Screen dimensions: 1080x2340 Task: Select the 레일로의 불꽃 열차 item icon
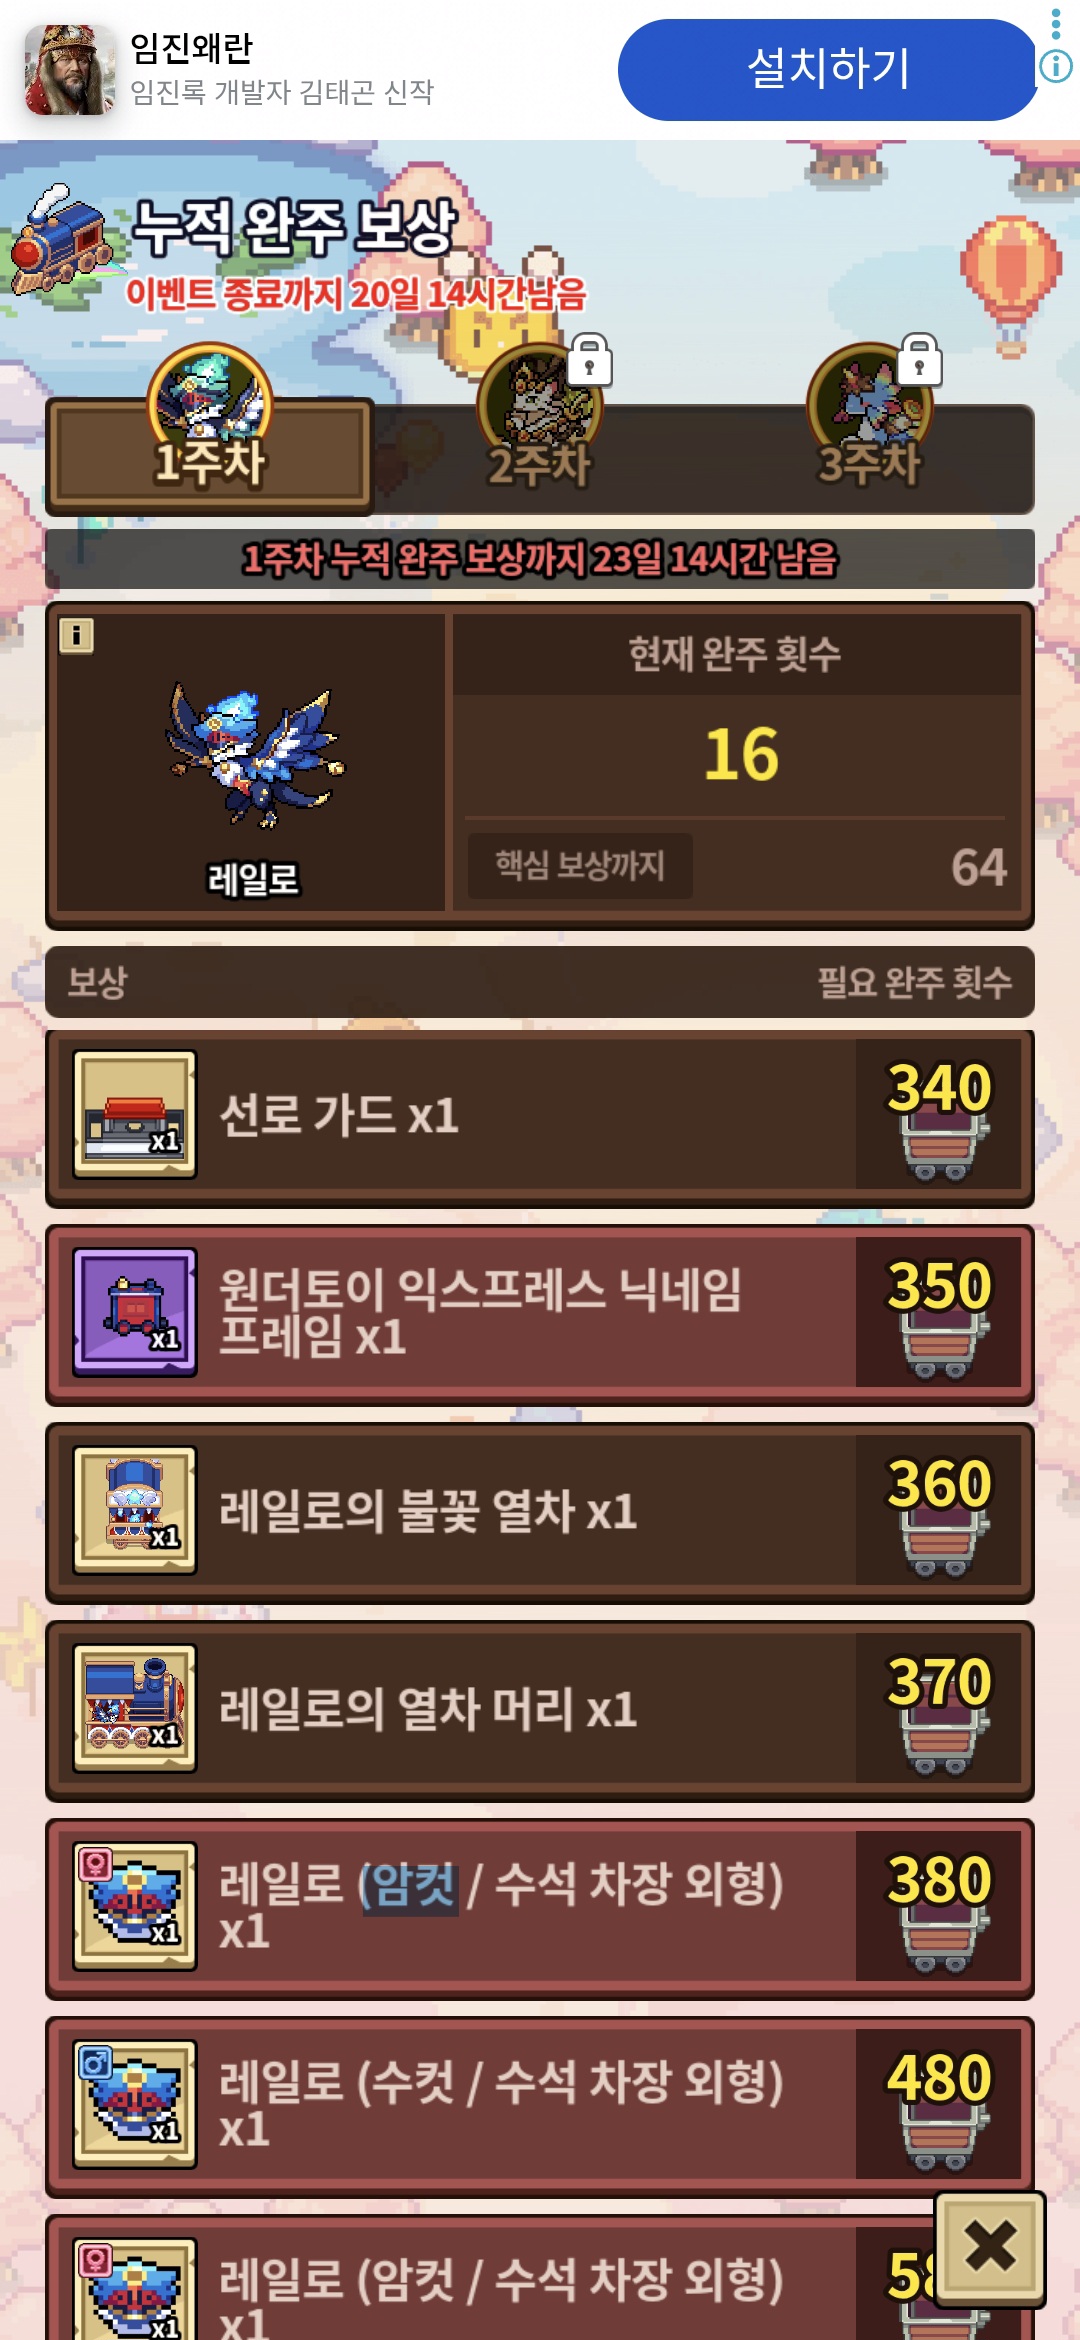point(135,1510)
